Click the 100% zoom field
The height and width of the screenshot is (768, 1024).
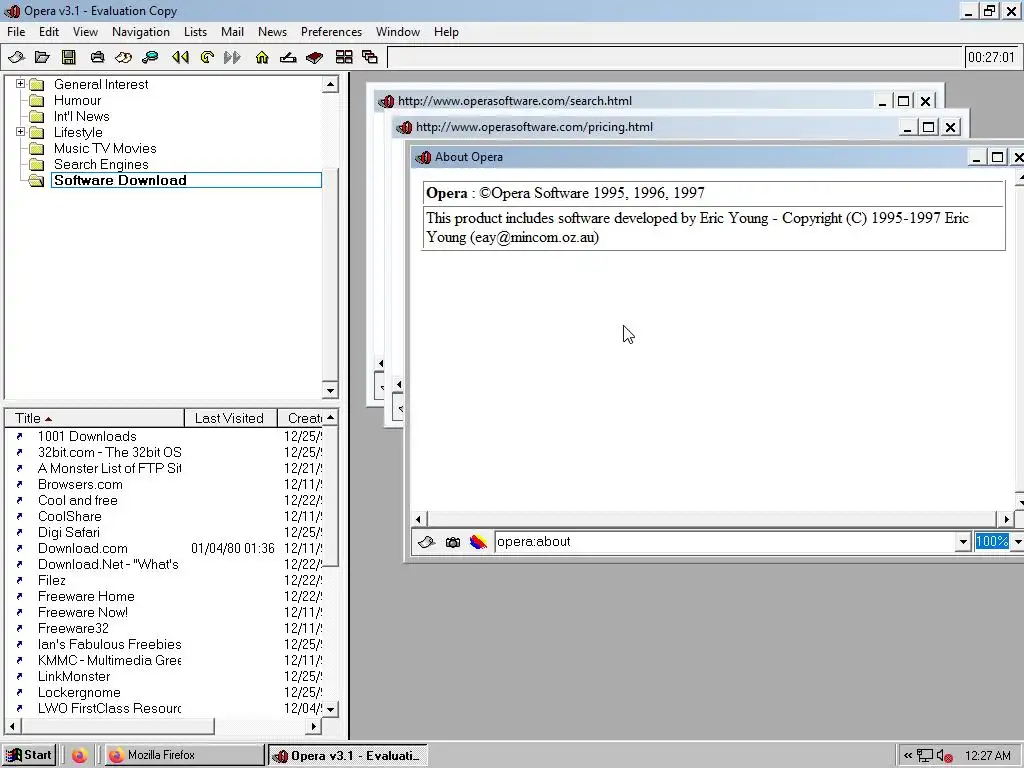[992, 542]
